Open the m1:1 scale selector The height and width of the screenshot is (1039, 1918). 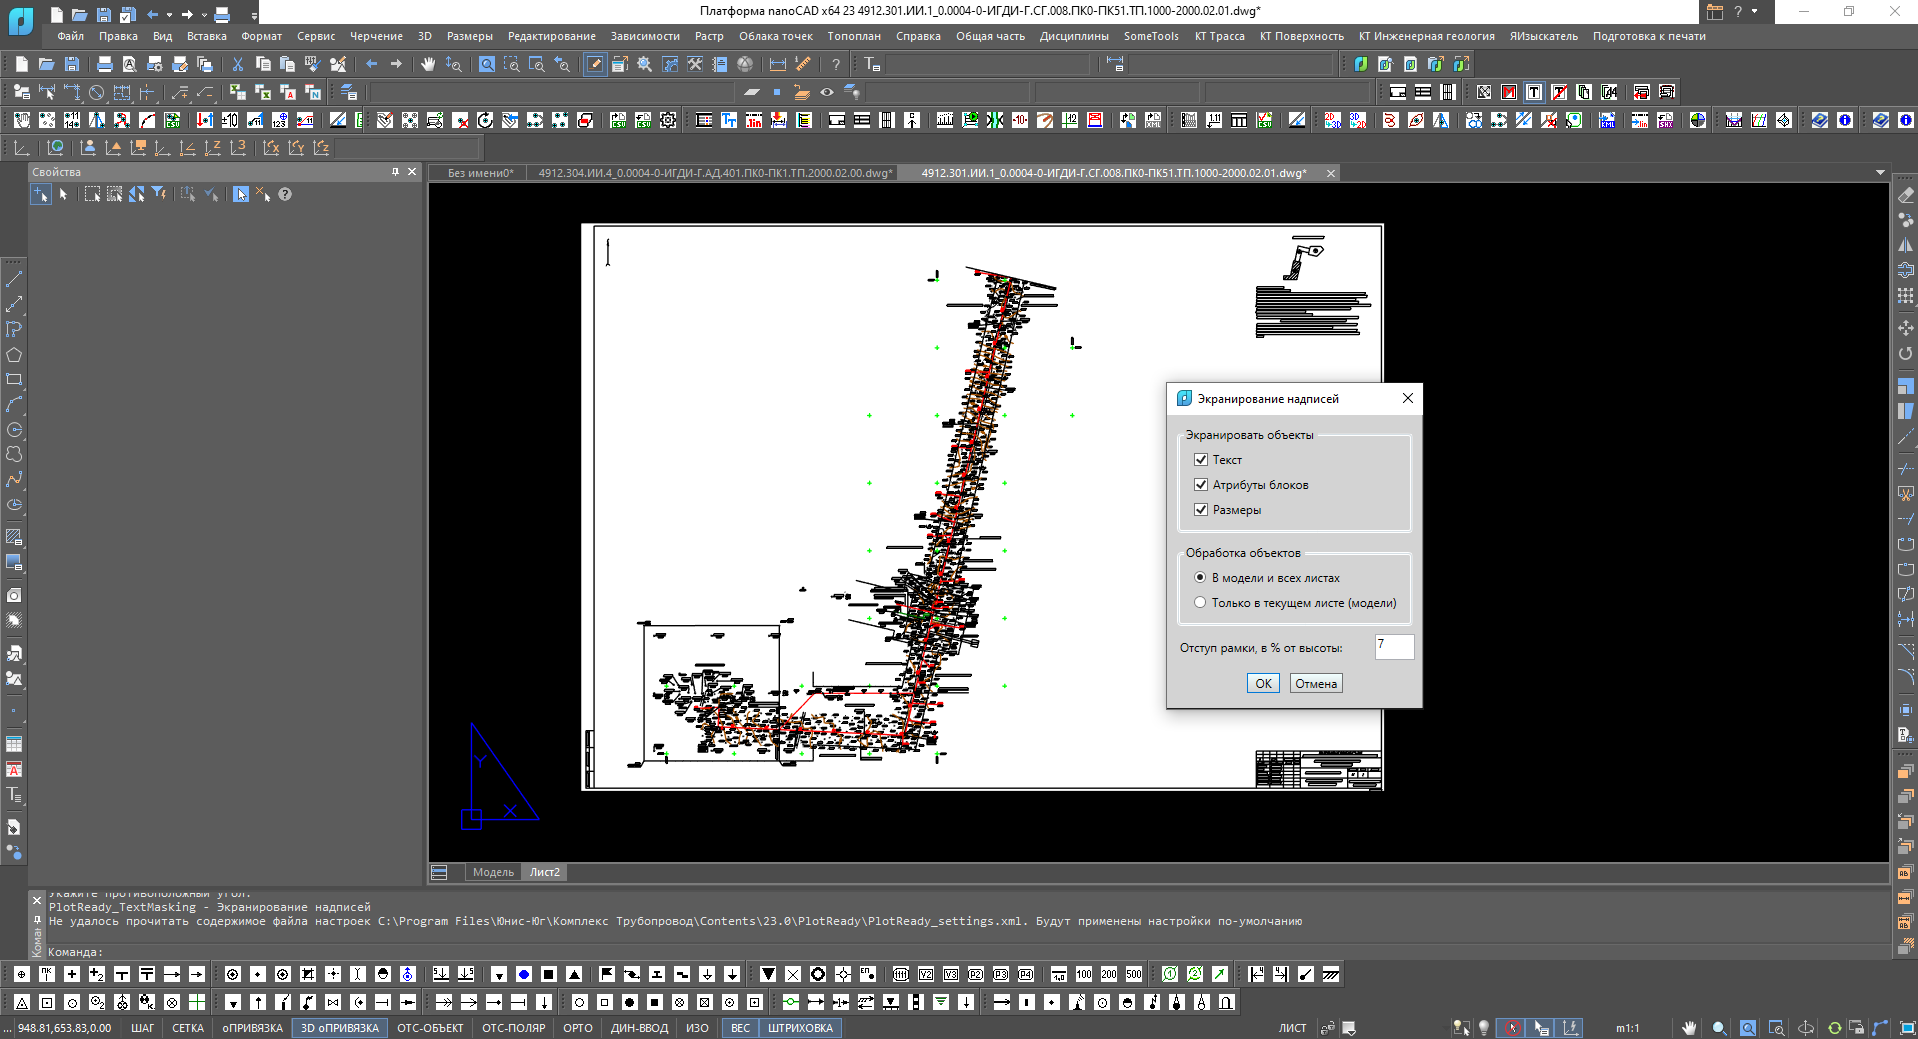point(1627,1028)
